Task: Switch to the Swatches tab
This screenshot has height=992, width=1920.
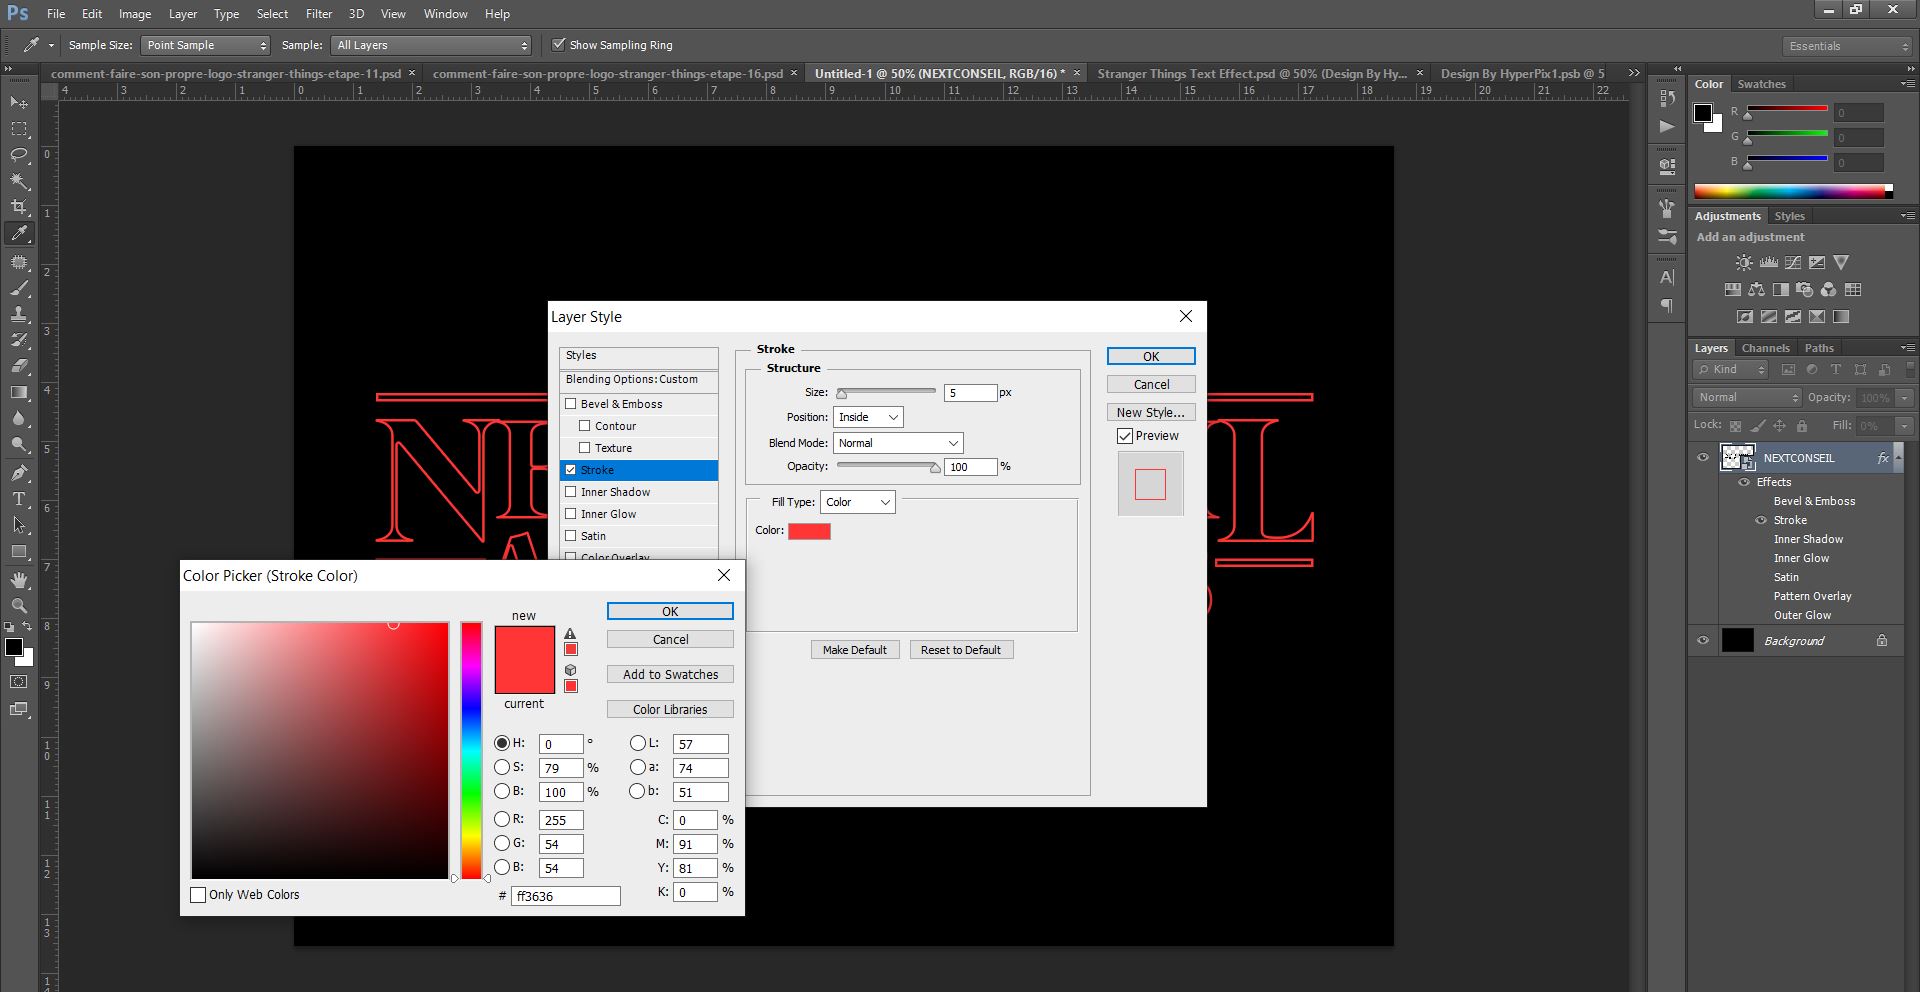Action: tap(1761, 84)
